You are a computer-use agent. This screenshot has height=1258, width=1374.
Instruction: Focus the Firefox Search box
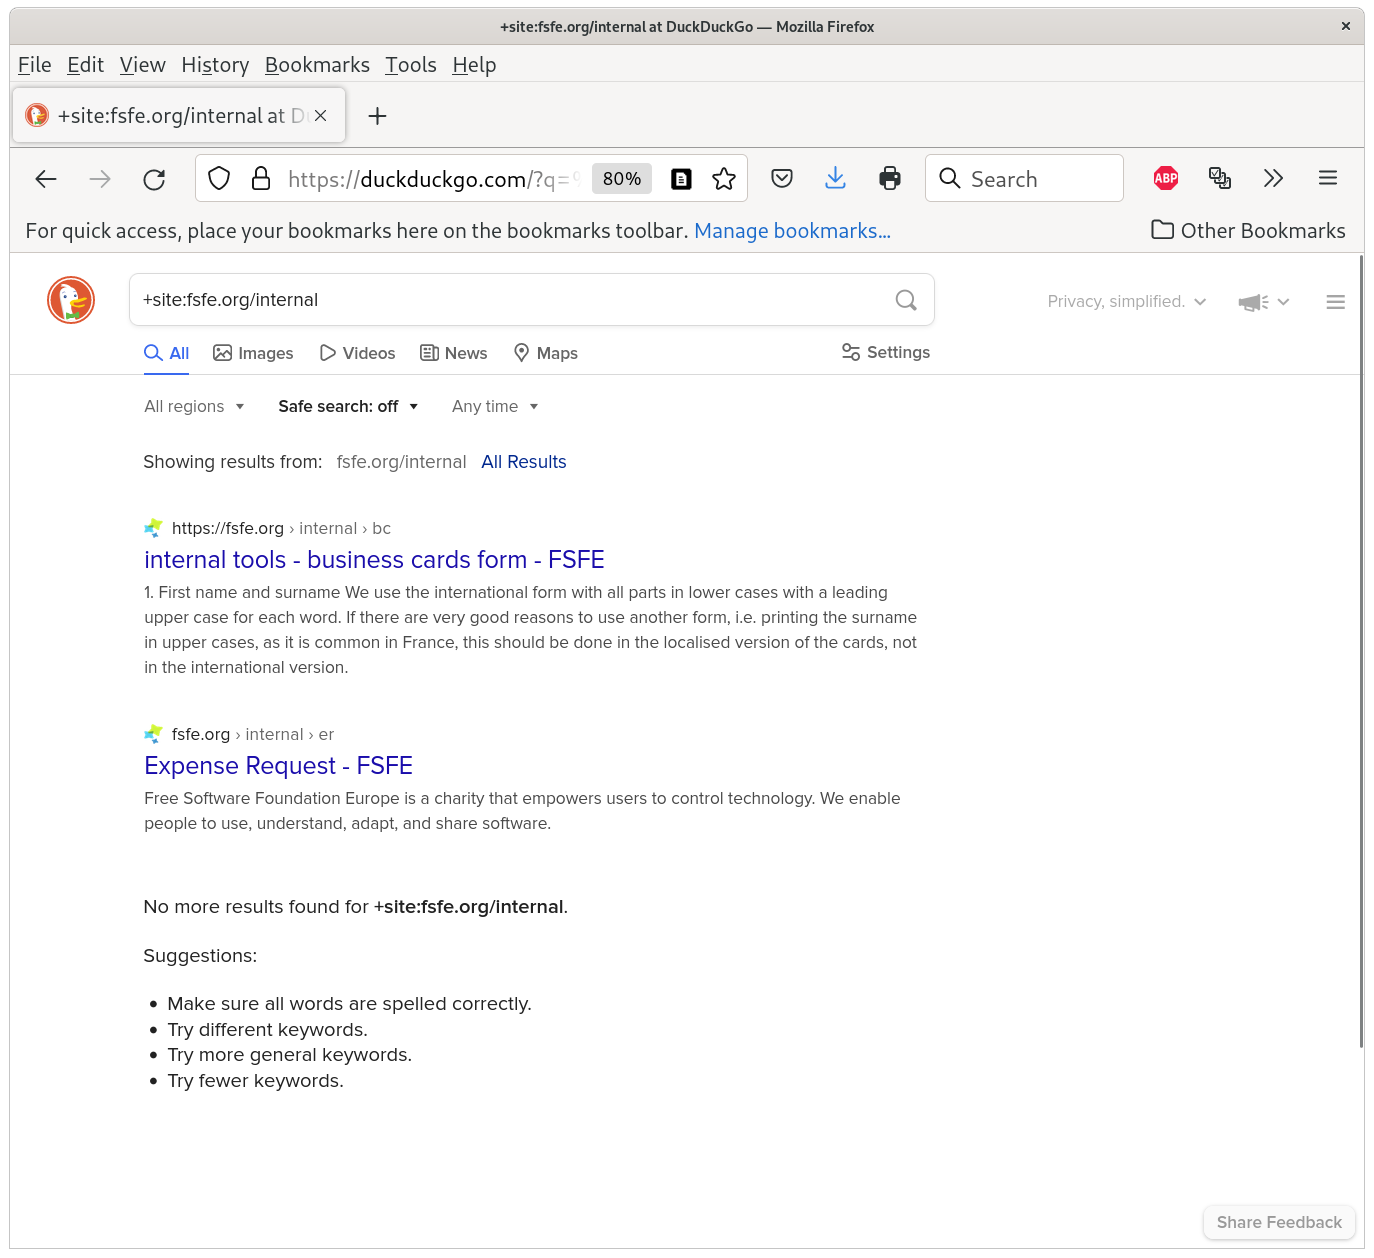(x=1024, y=179)
